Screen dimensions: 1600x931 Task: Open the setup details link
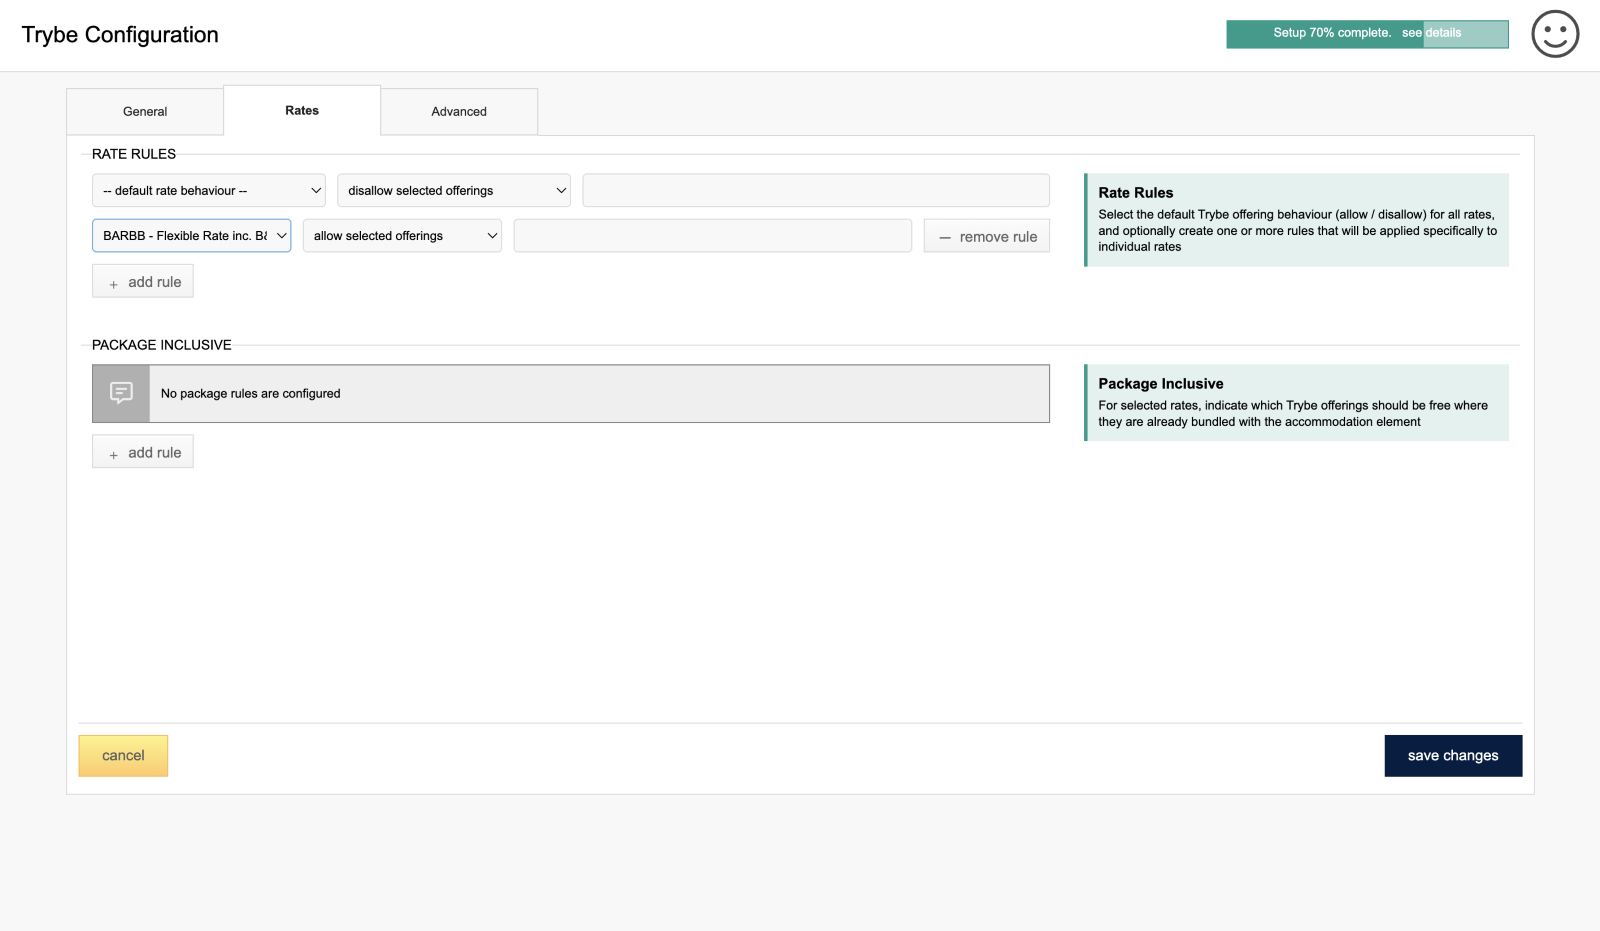click(x=1431, y=33)
